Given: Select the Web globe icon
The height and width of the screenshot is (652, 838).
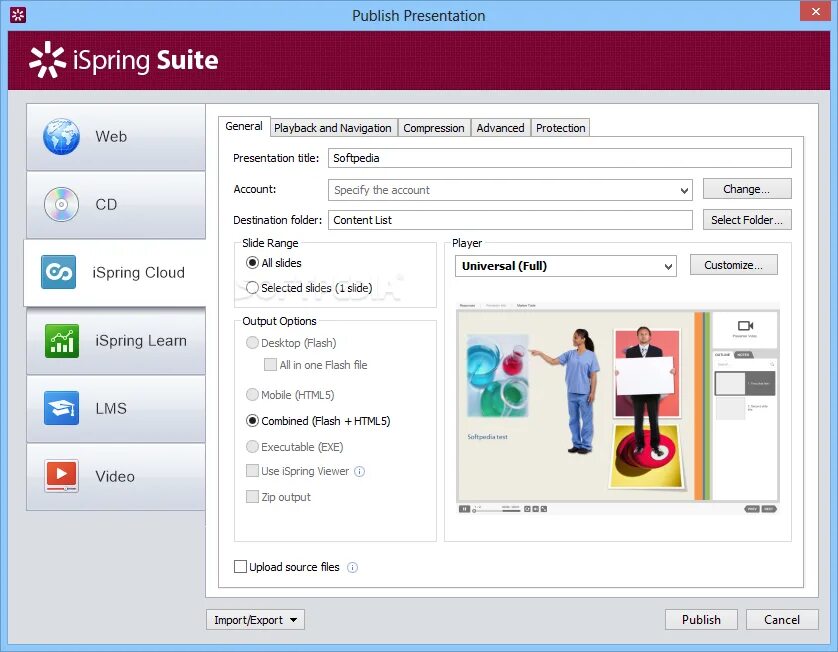Looking at the screenshot, I should 61,136.
